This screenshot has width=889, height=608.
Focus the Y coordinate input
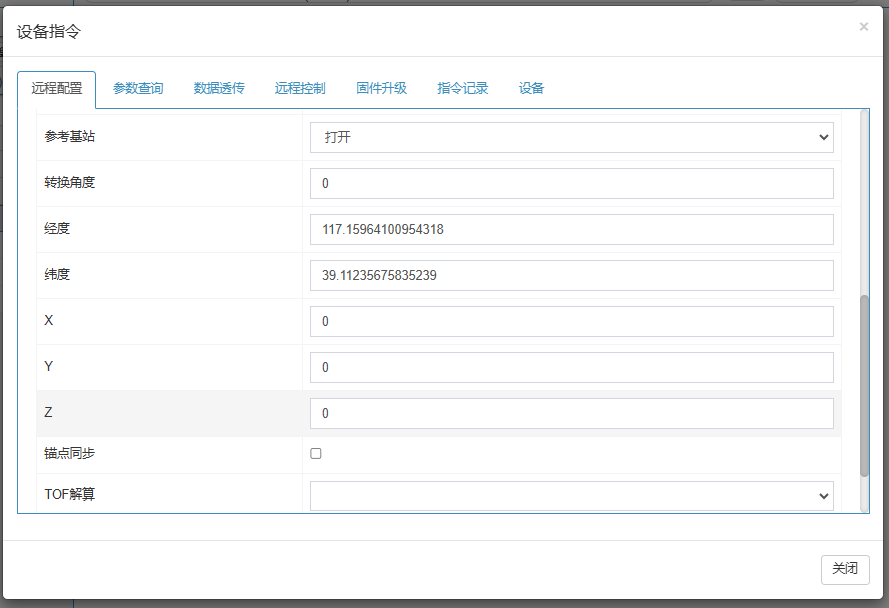pyautogui.click(x=571, y=367)
